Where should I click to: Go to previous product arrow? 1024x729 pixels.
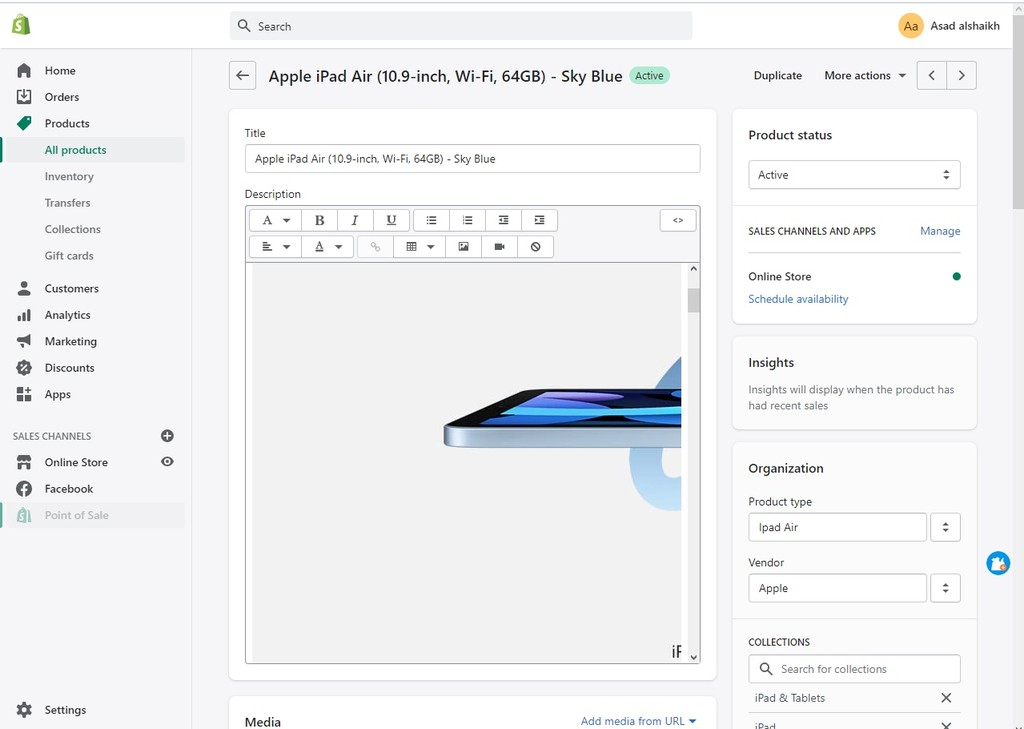click(932, 76)
